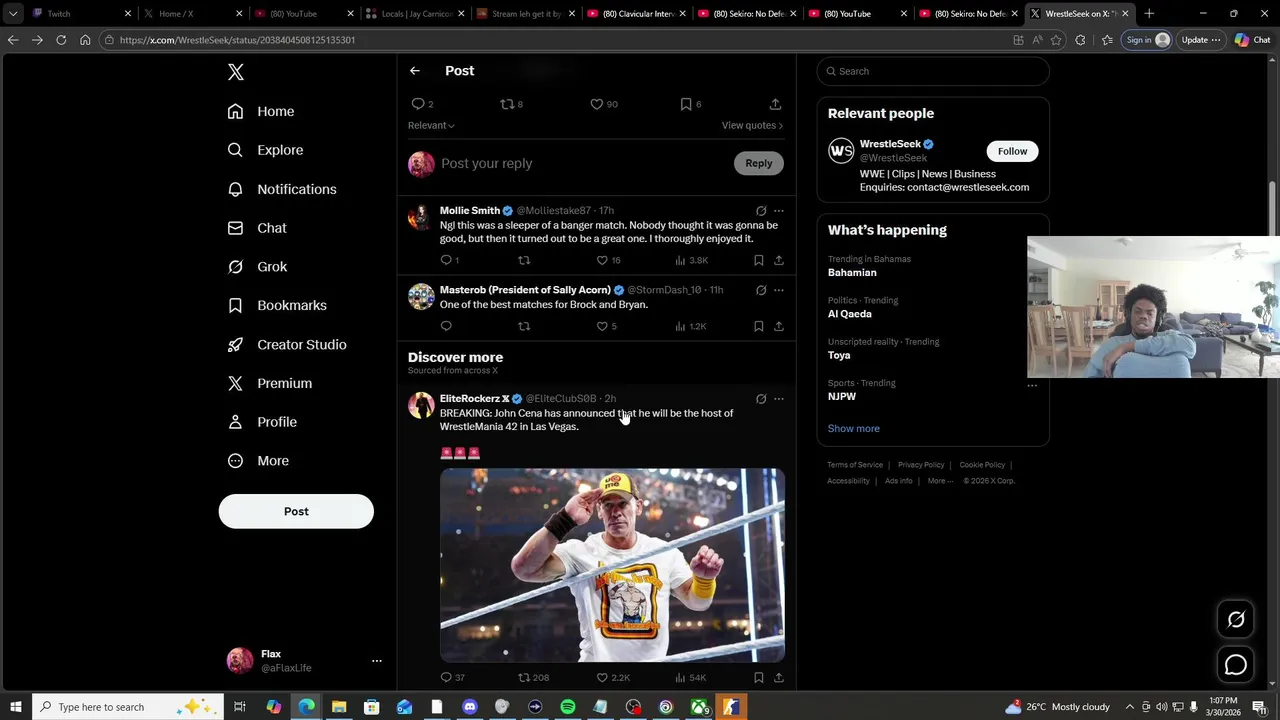The width and height of the screenshot is (1280, 720).
Task: Follow WrestleSeek
Action: point(1012,151)
